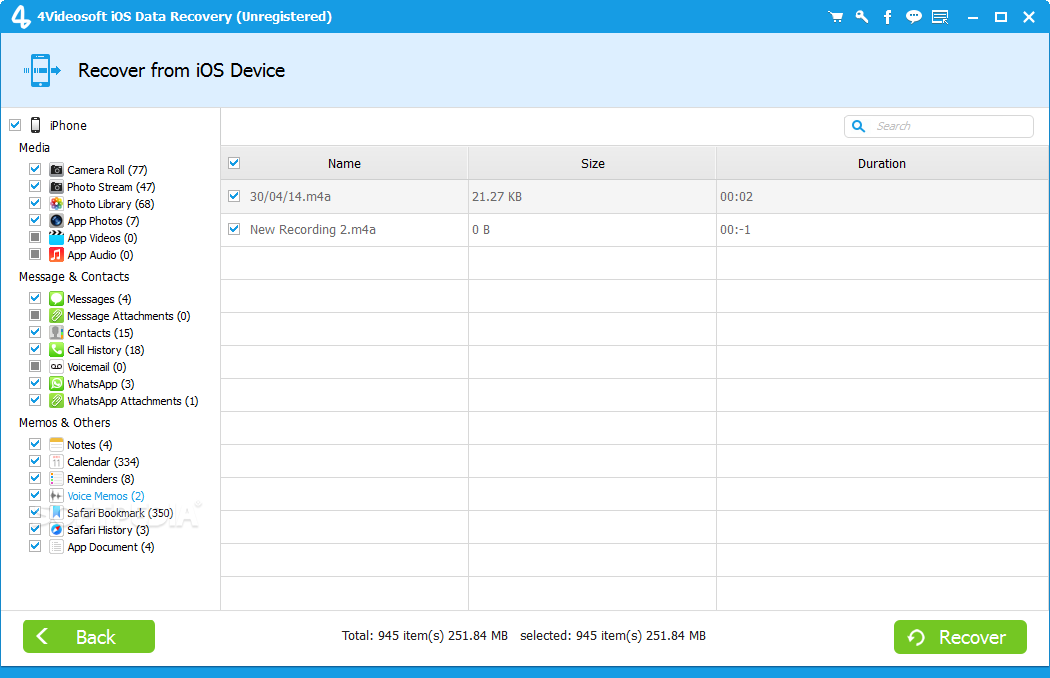Screen dimensions: 1050x678
Task: Uncheck the 30/04/14.m4a file checkbox
Action: click(234, 196)
